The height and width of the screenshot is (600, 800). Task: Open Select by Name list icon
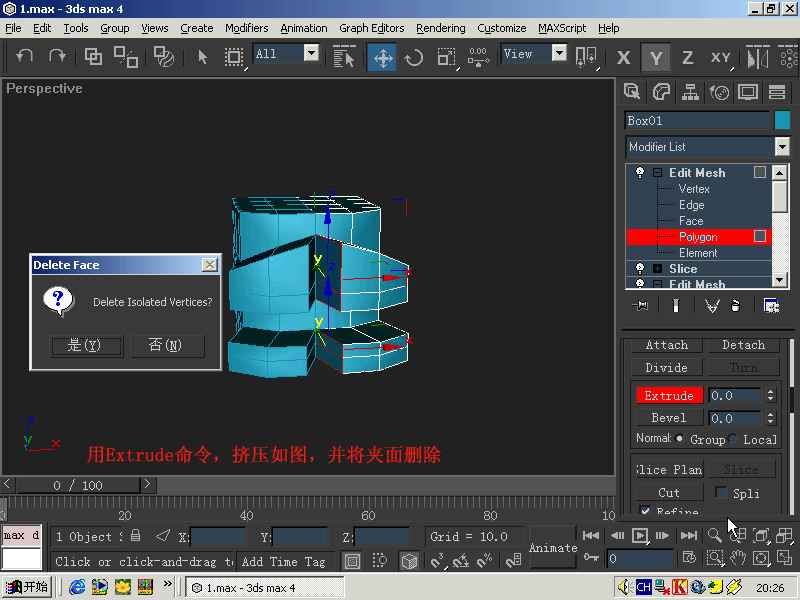point(343,57)
